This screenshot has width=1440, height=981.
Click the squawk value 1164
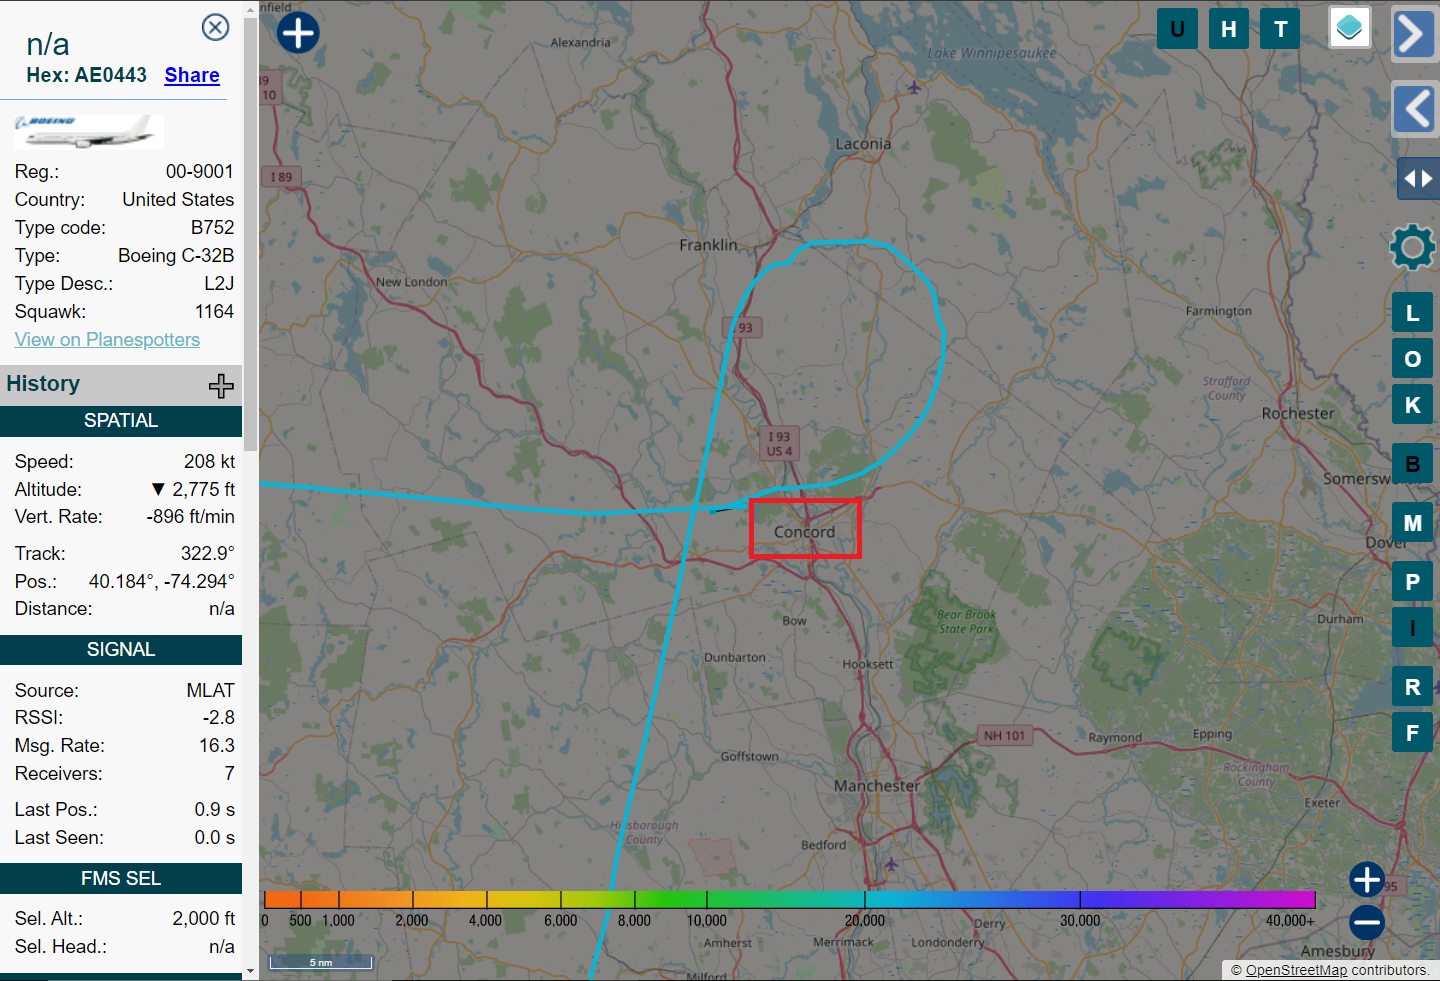[214, 312]
